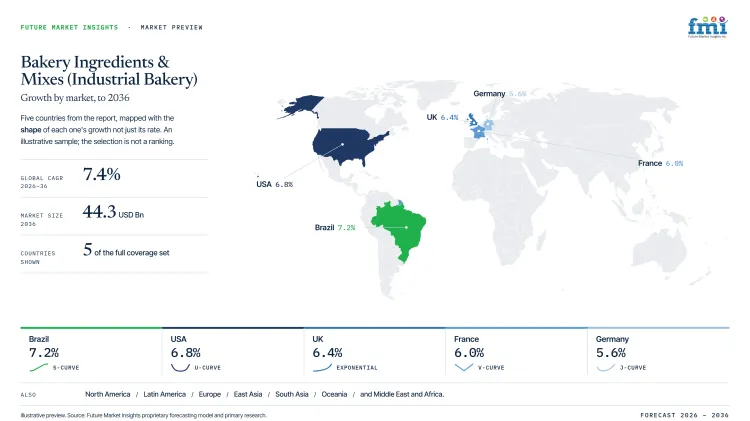750x421 pixels.
Task: Click the East Asia region link
Action: (248, 394)
